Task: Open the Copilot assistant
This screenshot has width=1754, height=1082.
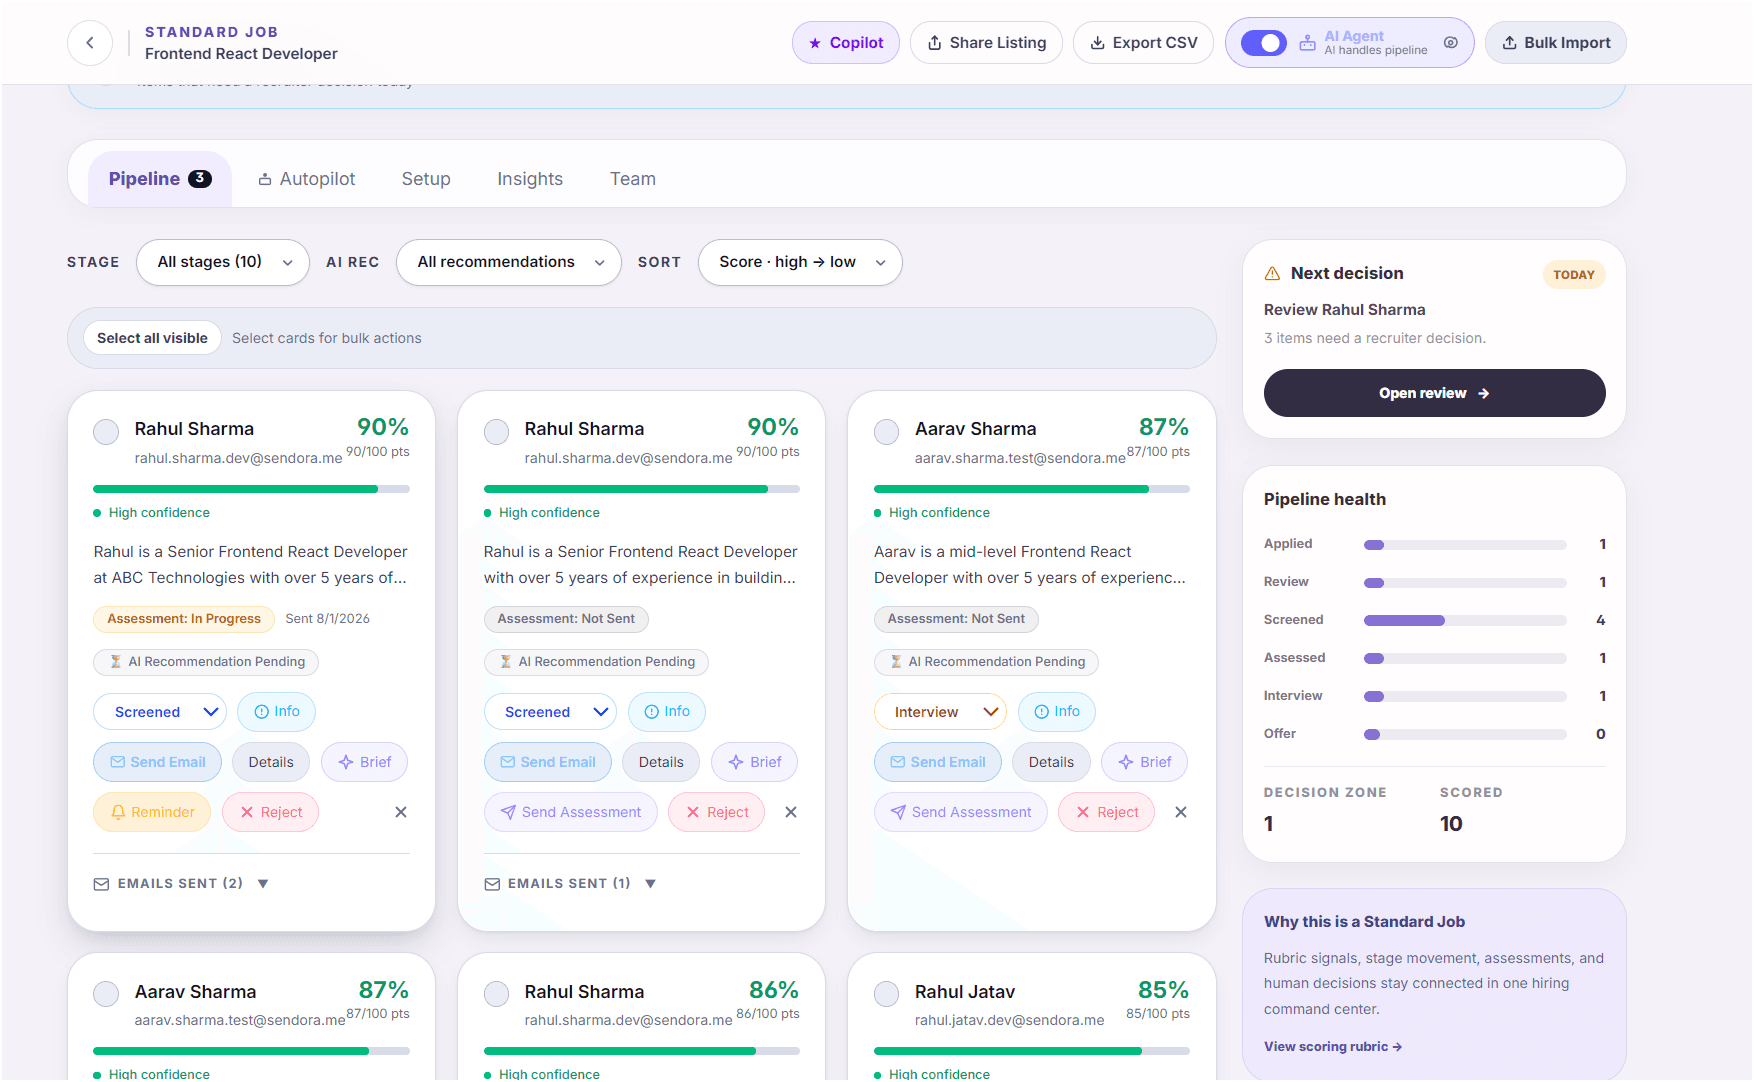Action: tap(846, 43)
